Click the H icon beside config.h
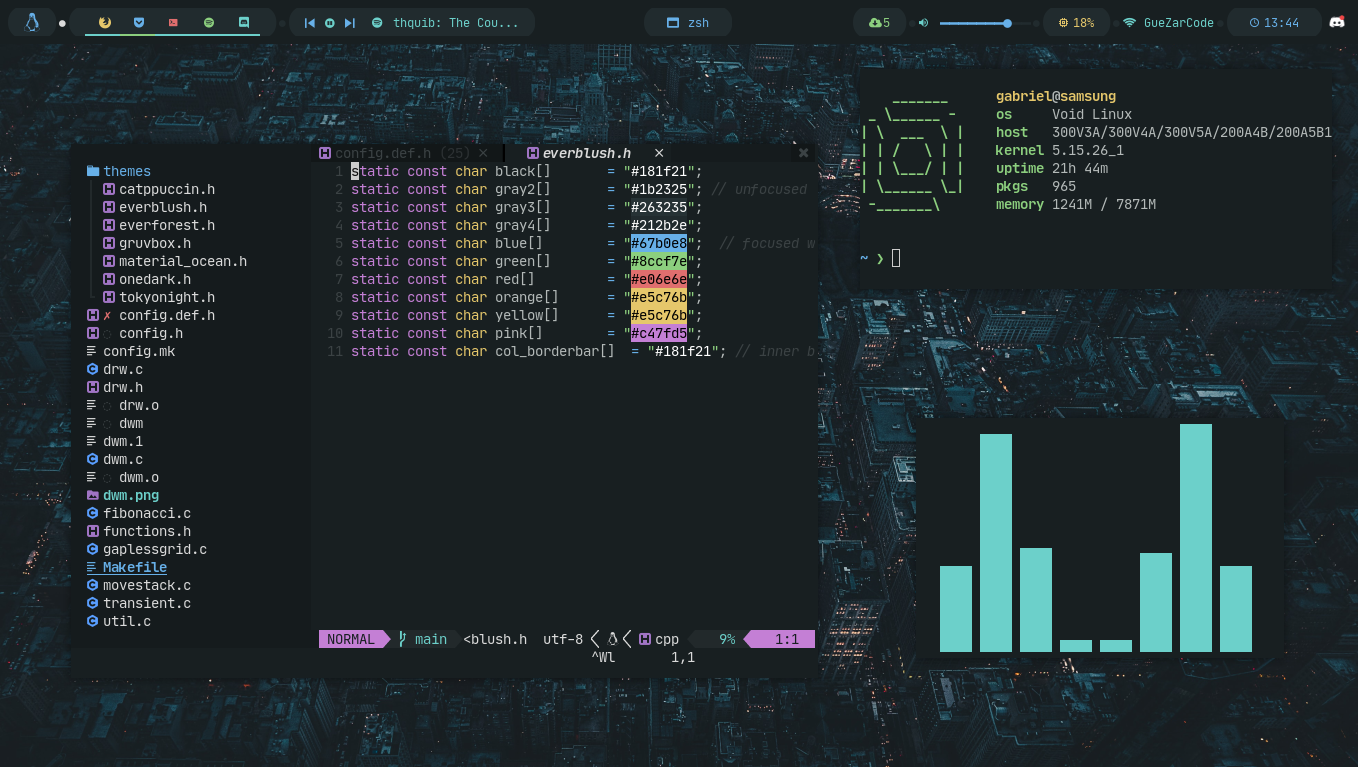The height and width of the screenshot is (767, 1358). (x=93, y=333)
